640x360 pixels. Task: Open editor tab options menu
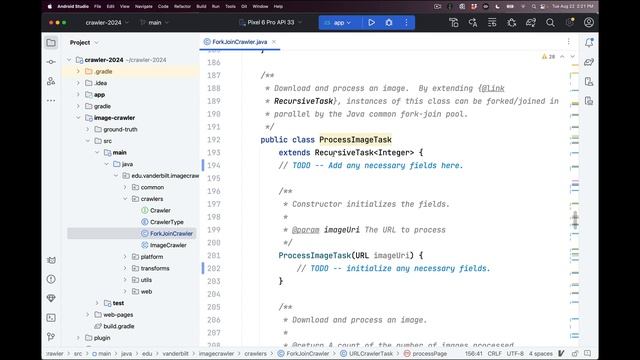click(x=569, y=42)
